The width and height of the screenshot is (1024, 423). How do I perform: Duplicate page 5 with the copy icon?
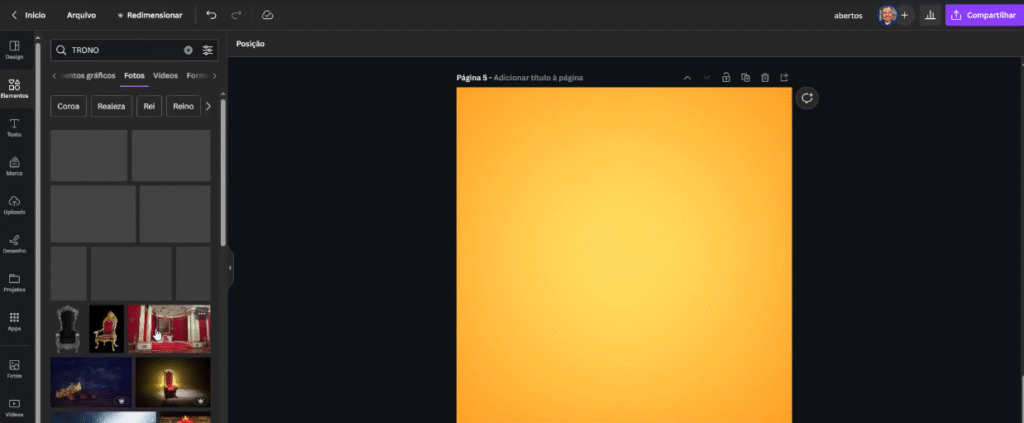pyautogui.click(x=745, y=77)
